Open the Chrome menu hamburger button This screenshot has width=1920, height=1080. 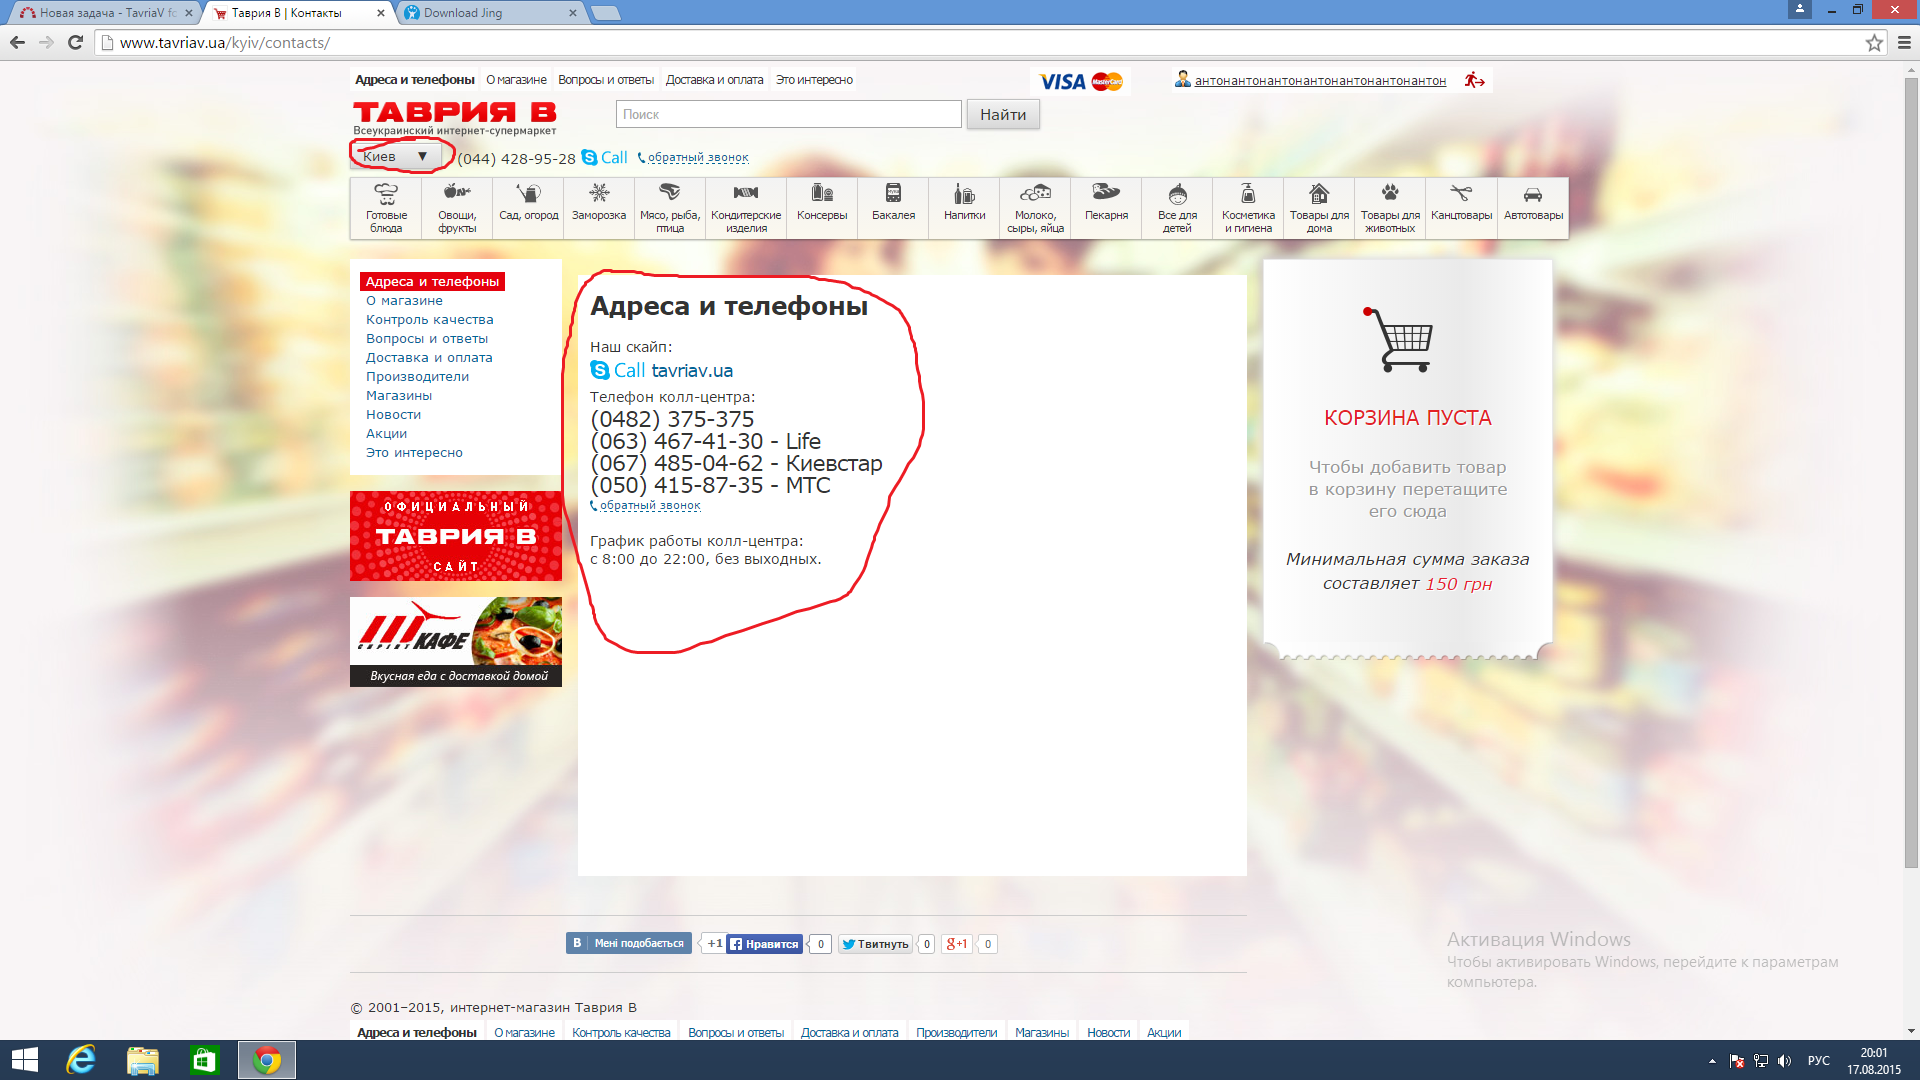coord(1904,43)
